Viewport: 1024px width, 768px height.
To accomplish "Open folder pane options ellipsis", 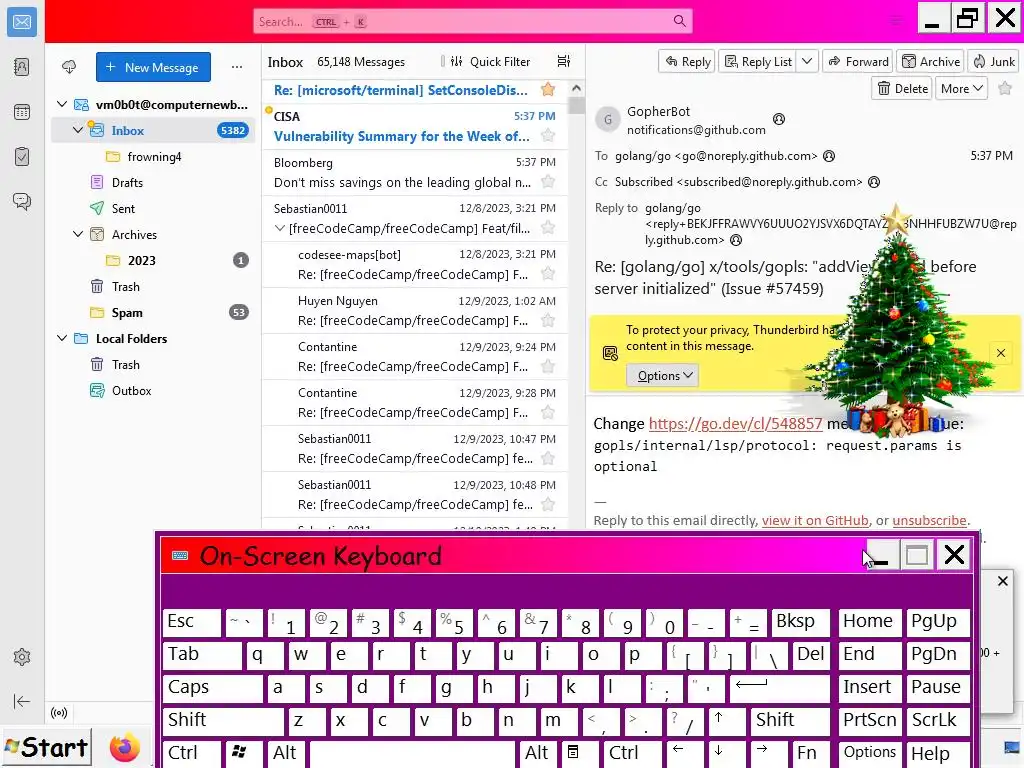I will pos(237,67).
